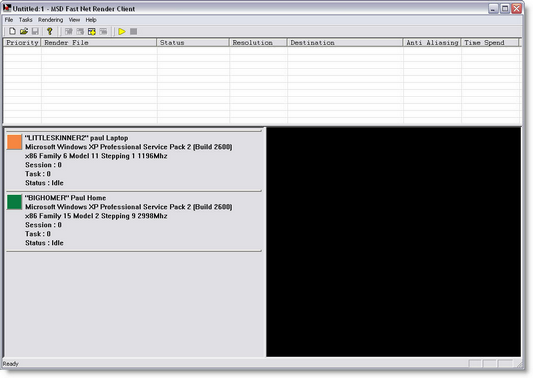
Task: Open the Tasks menu
Action: point(25,20)
